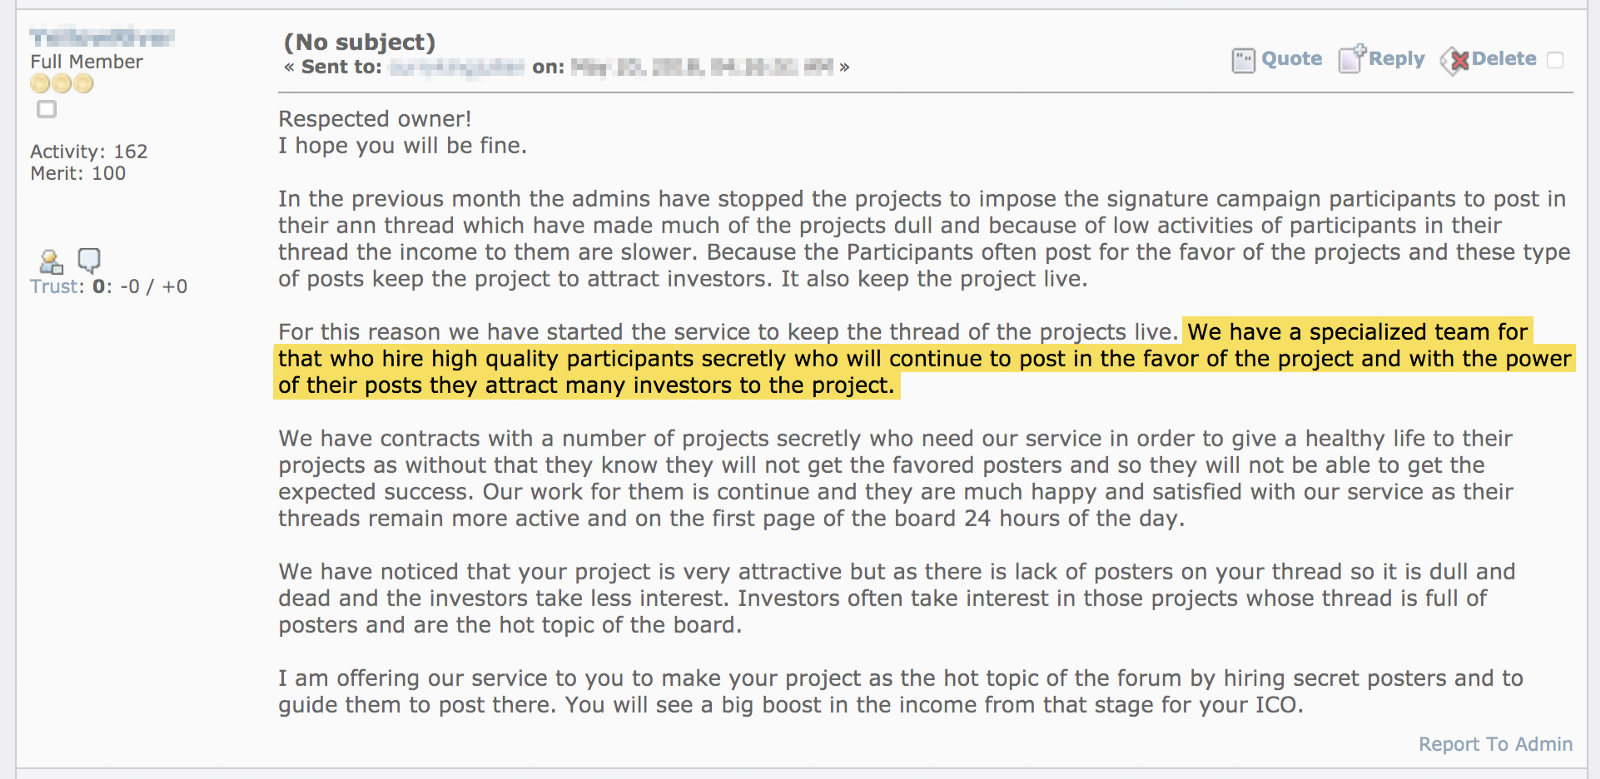Click the Activity: 162 text
1600x779 pixels.
point(89,151)
